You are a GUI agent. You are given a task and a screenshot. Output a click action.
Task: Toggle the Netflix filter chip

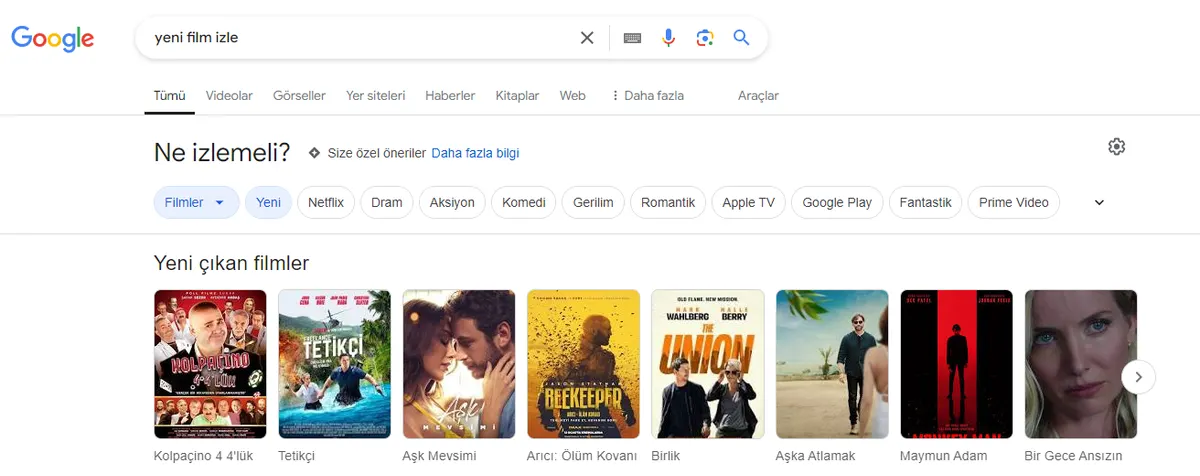(325, 202)
